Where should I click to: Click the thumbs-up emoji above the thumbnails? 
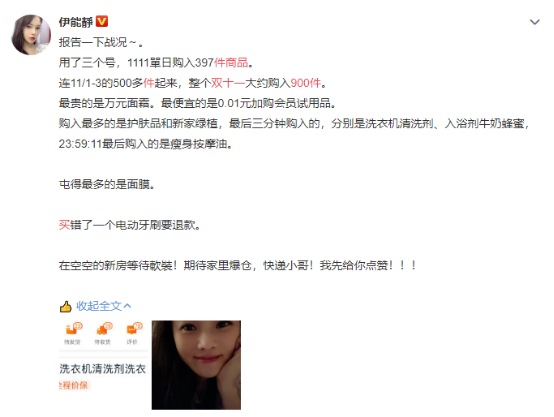coord(66,306)
